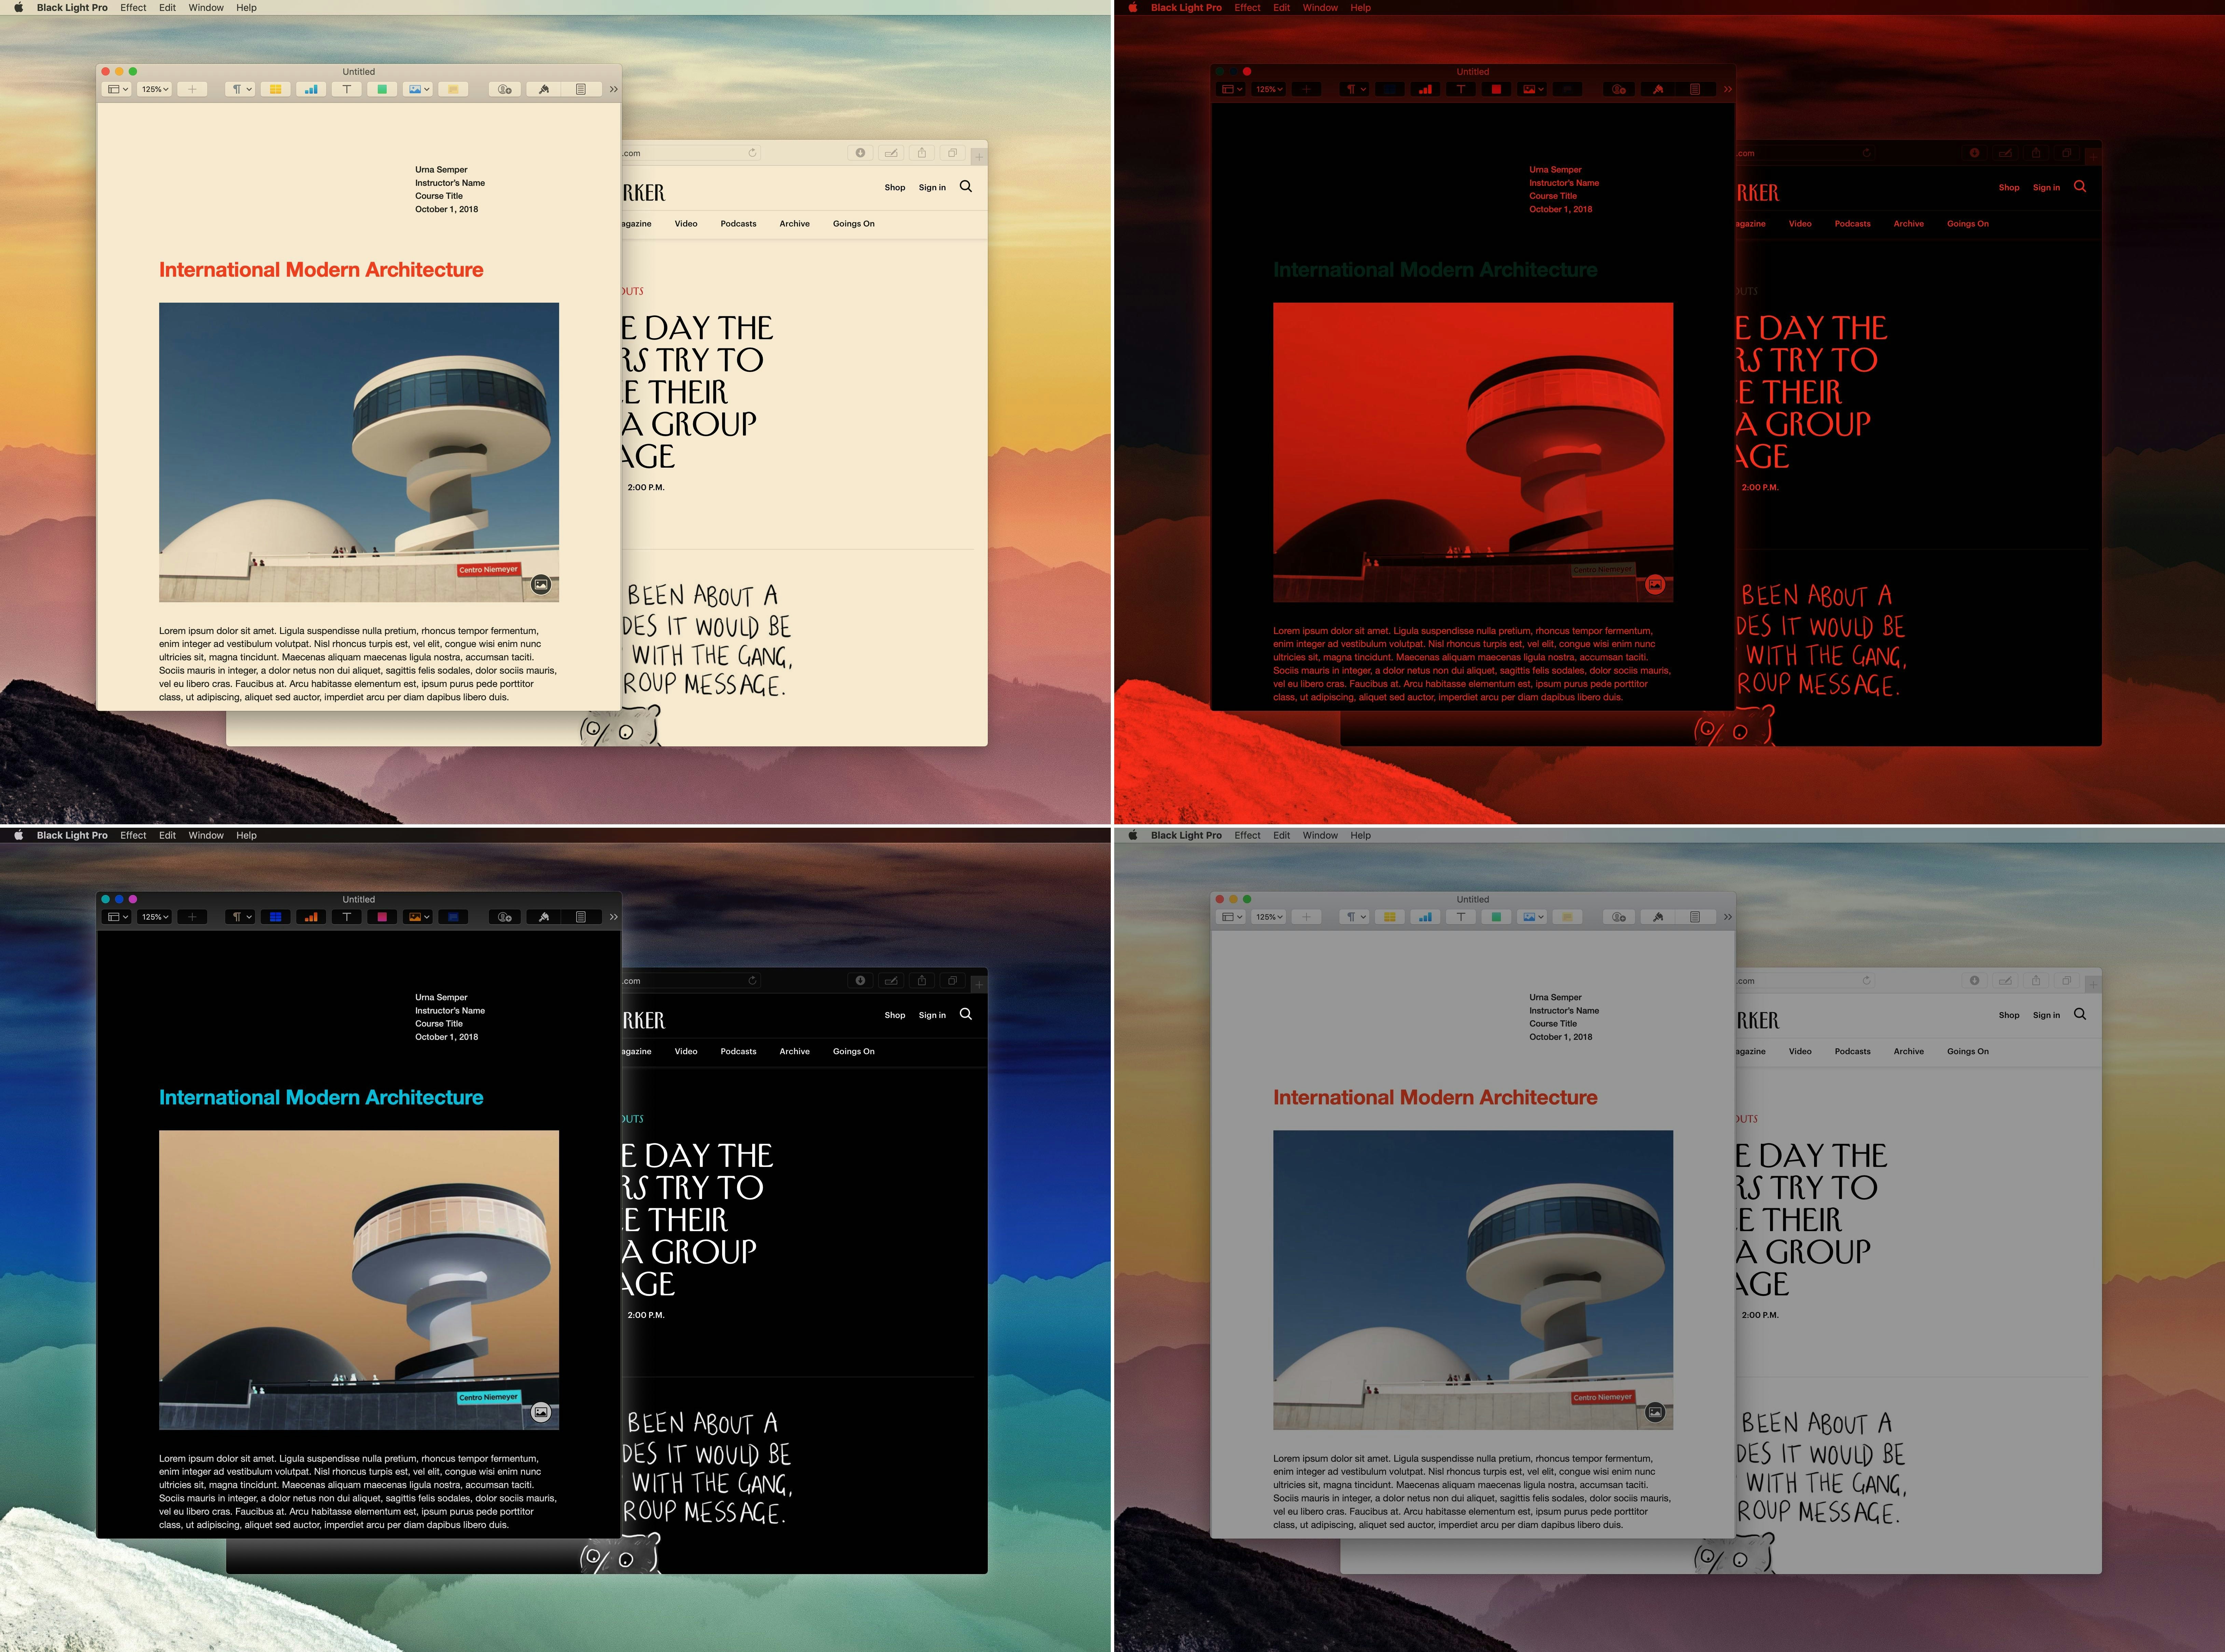The height and width of the screenshot is (1652, 2225).
Task: Click pink Shape icon in the inverted dark toolbar
Action: 382,917
